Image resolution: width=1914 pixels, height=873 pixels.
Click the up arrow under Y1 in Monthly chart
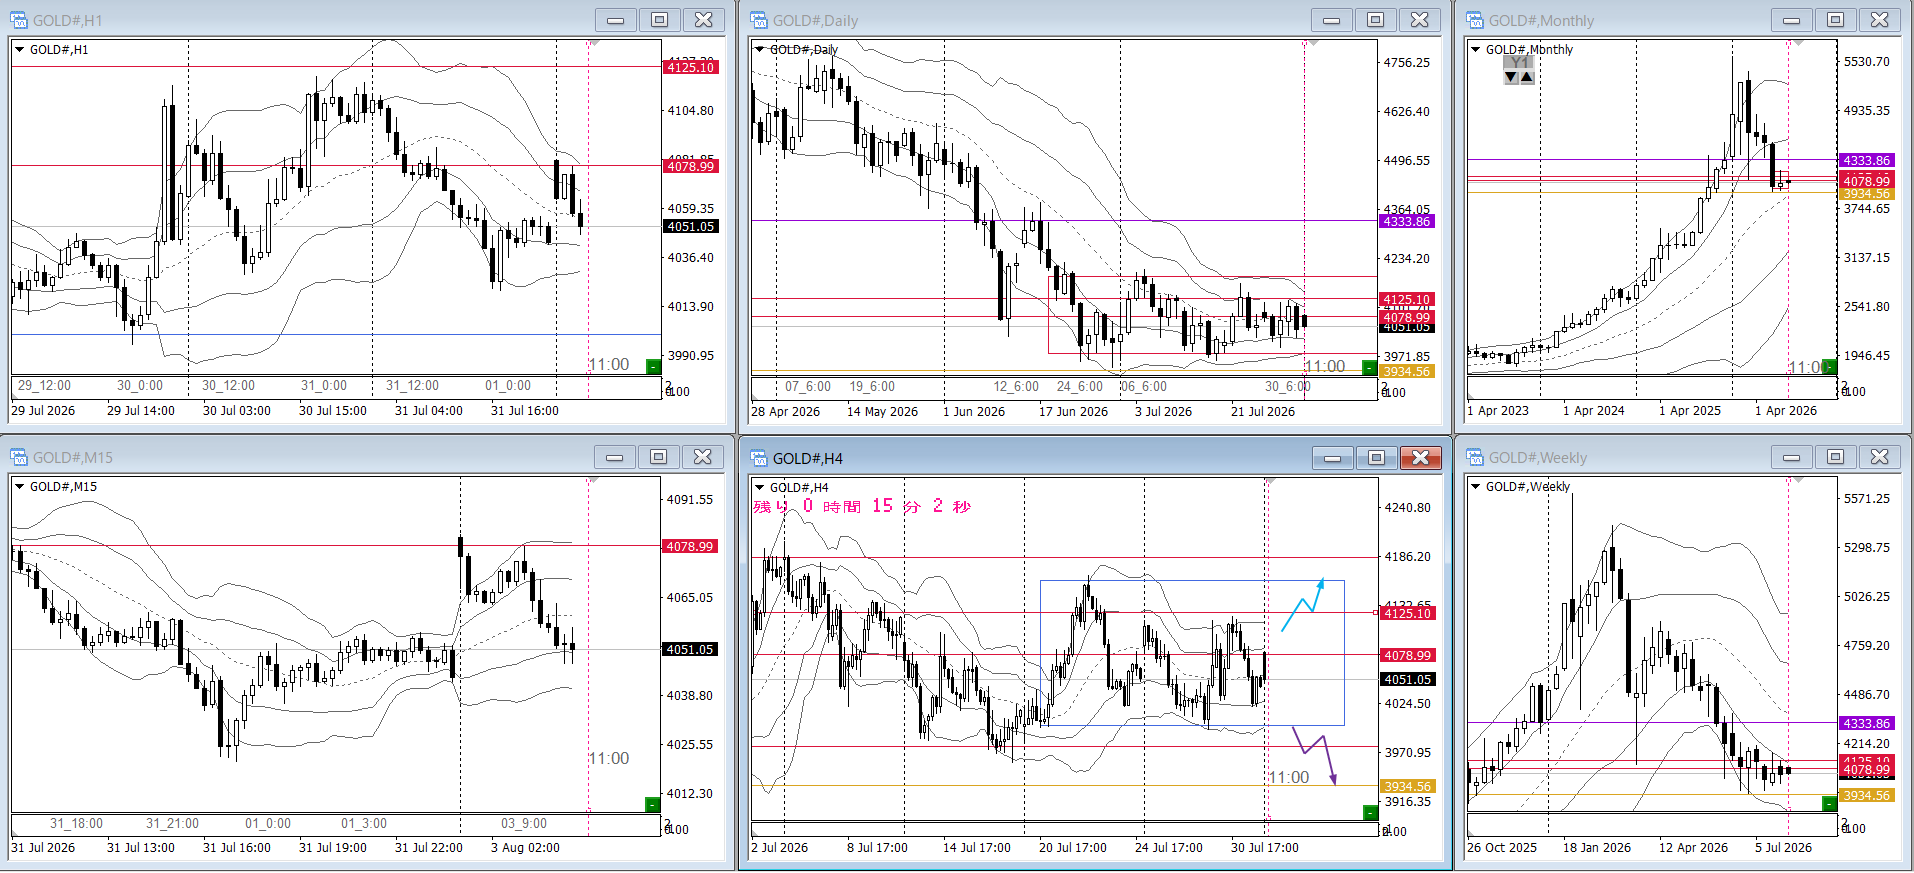(1527, 77)
